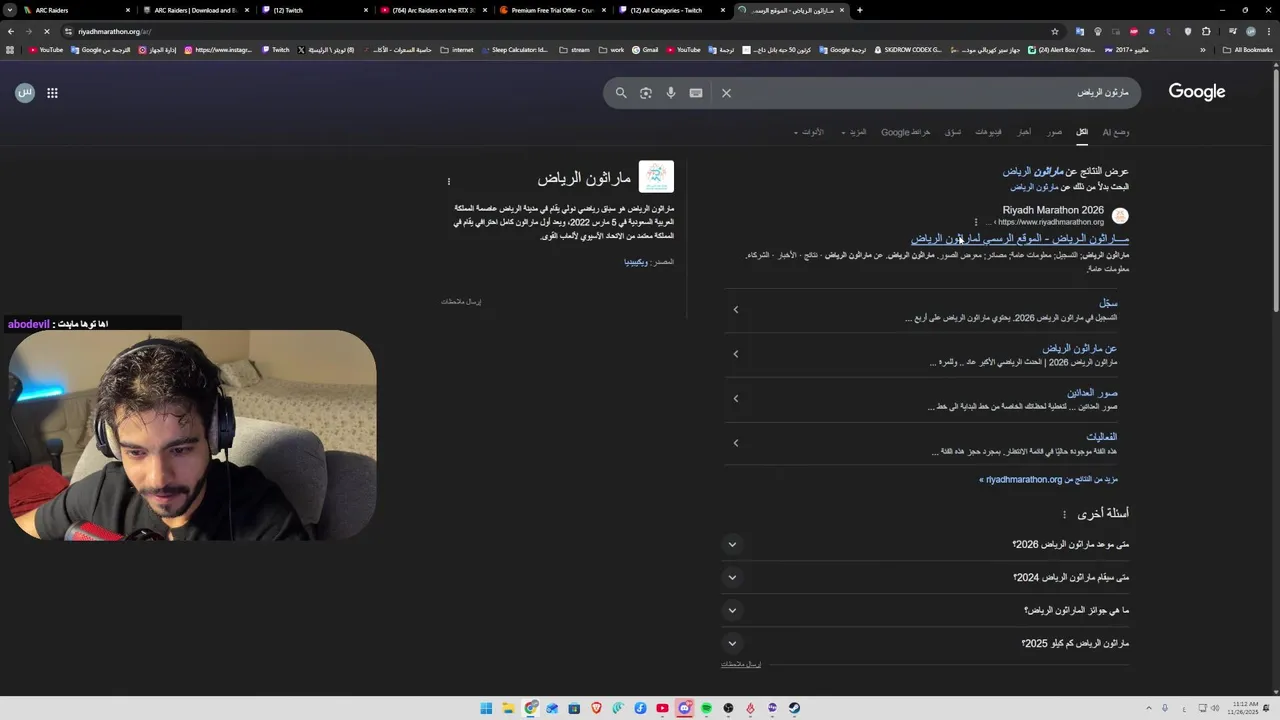Viewport: 1280px width, 720px height.
Task: Switch to فيديوهات videos tab
Action: click(x=988, y=132)
